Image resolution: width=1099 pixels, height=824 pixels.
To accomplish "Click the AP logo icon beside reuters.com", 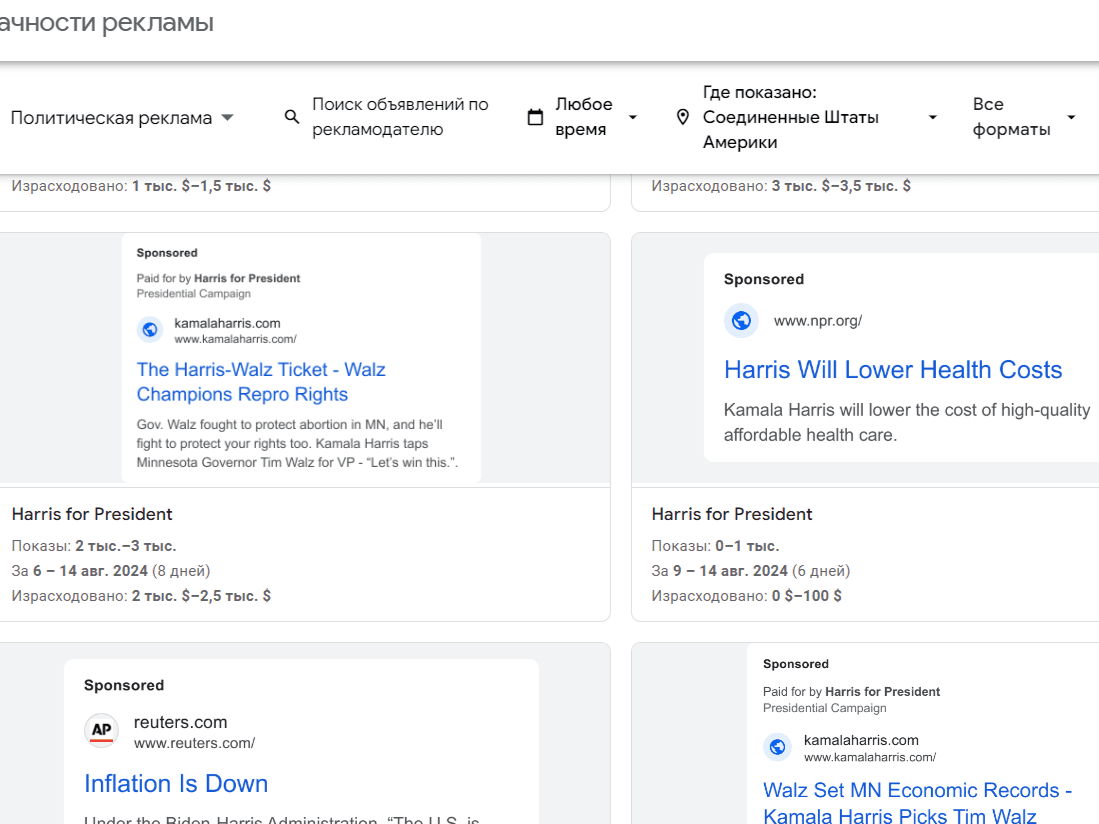I will click(102, 730).
